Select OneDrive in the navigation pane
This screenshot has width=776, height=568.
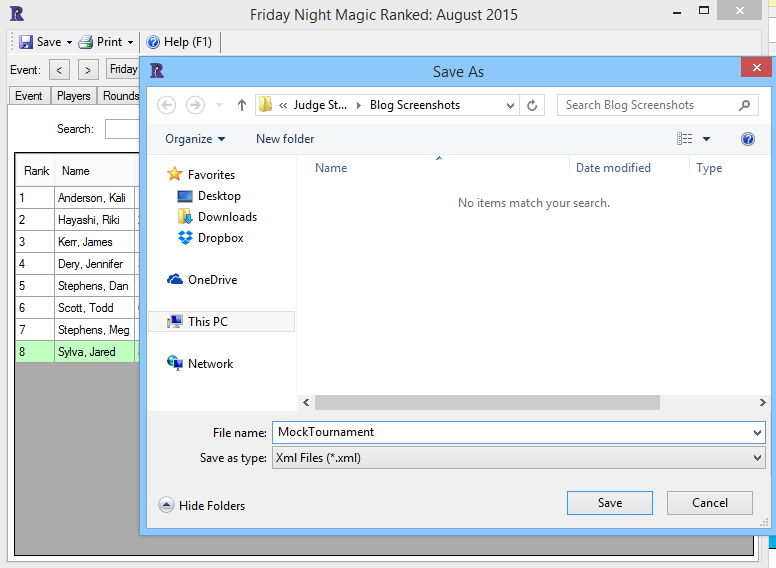coord(202,280)
